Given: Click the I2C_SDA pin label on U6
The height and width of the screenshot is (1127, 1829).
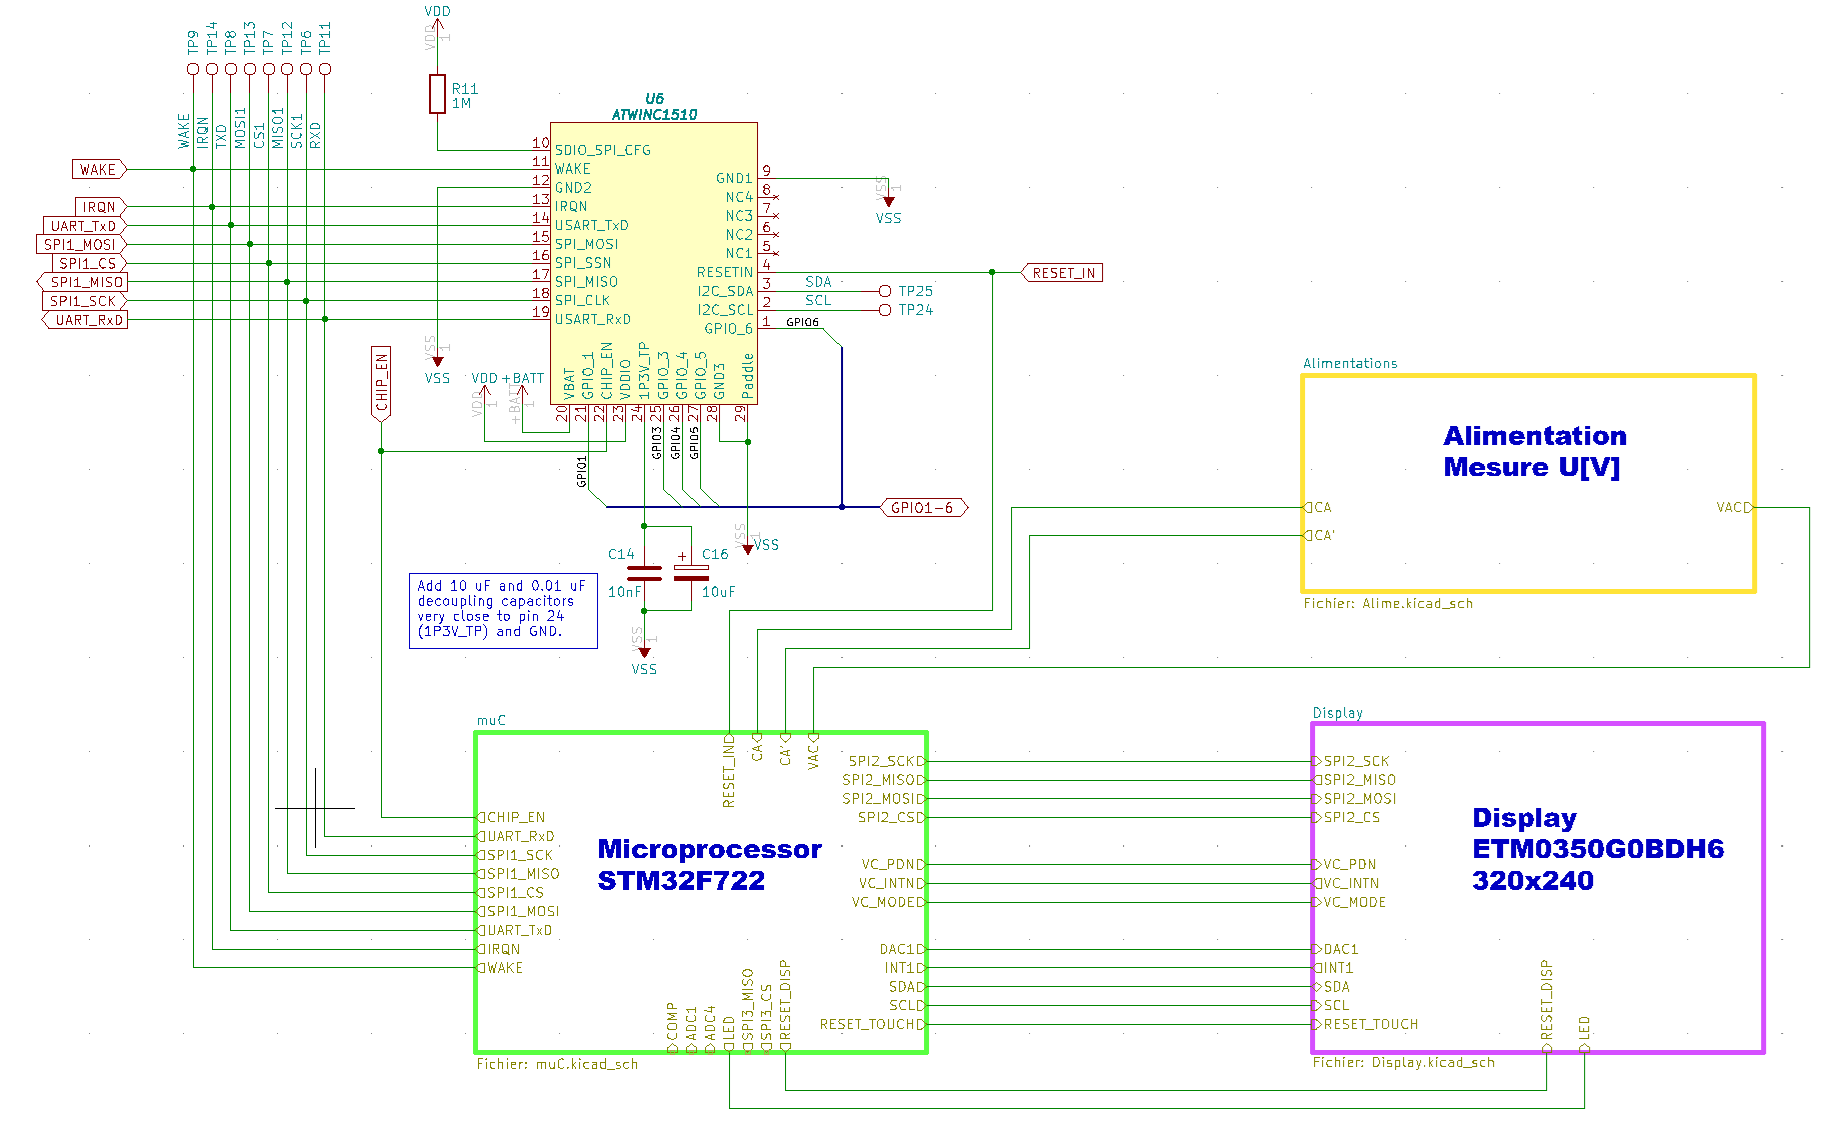Looking at the screenshot, I should point(725,291).
